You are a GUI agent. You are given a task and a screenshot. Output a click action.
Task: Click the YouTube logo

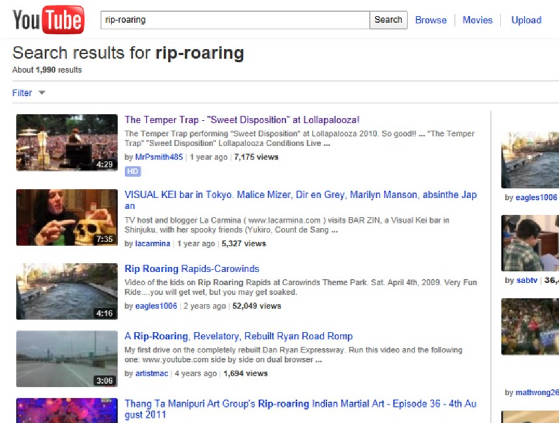[x=49, y=20]
